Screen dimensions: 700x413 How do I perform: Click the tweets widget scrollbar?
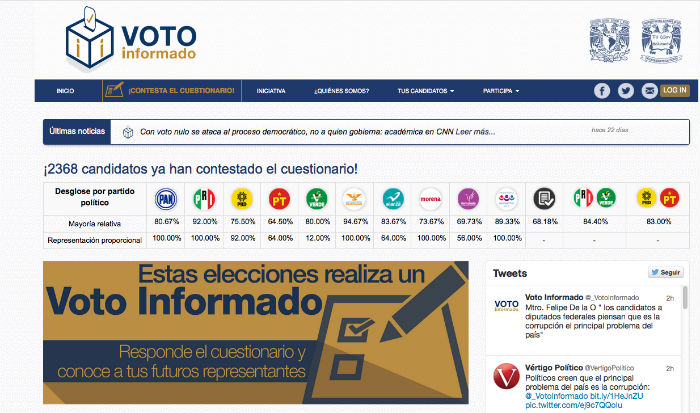[x=685, y=298]
